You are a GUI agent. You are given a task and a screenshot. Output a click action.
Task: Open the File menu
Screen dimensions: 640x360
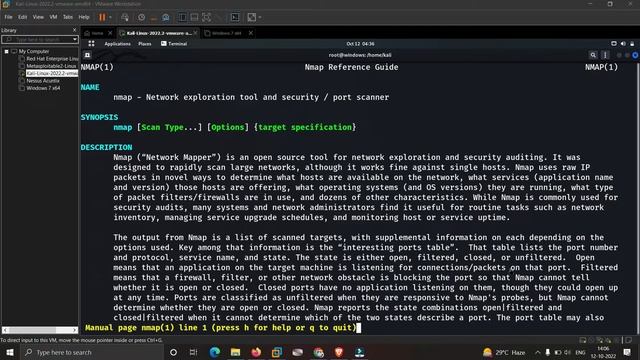pyautogui.click(x=8, y=17)
